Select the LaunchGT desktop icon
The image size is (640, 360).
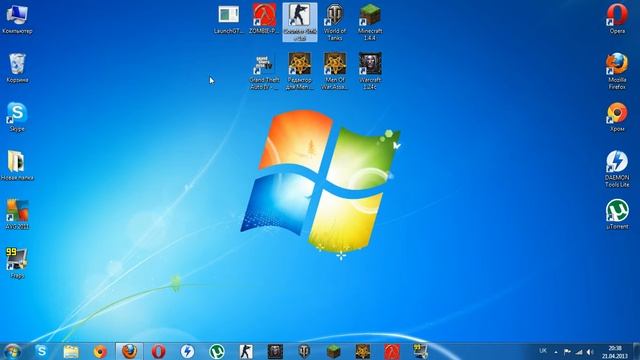coord(229,19)
